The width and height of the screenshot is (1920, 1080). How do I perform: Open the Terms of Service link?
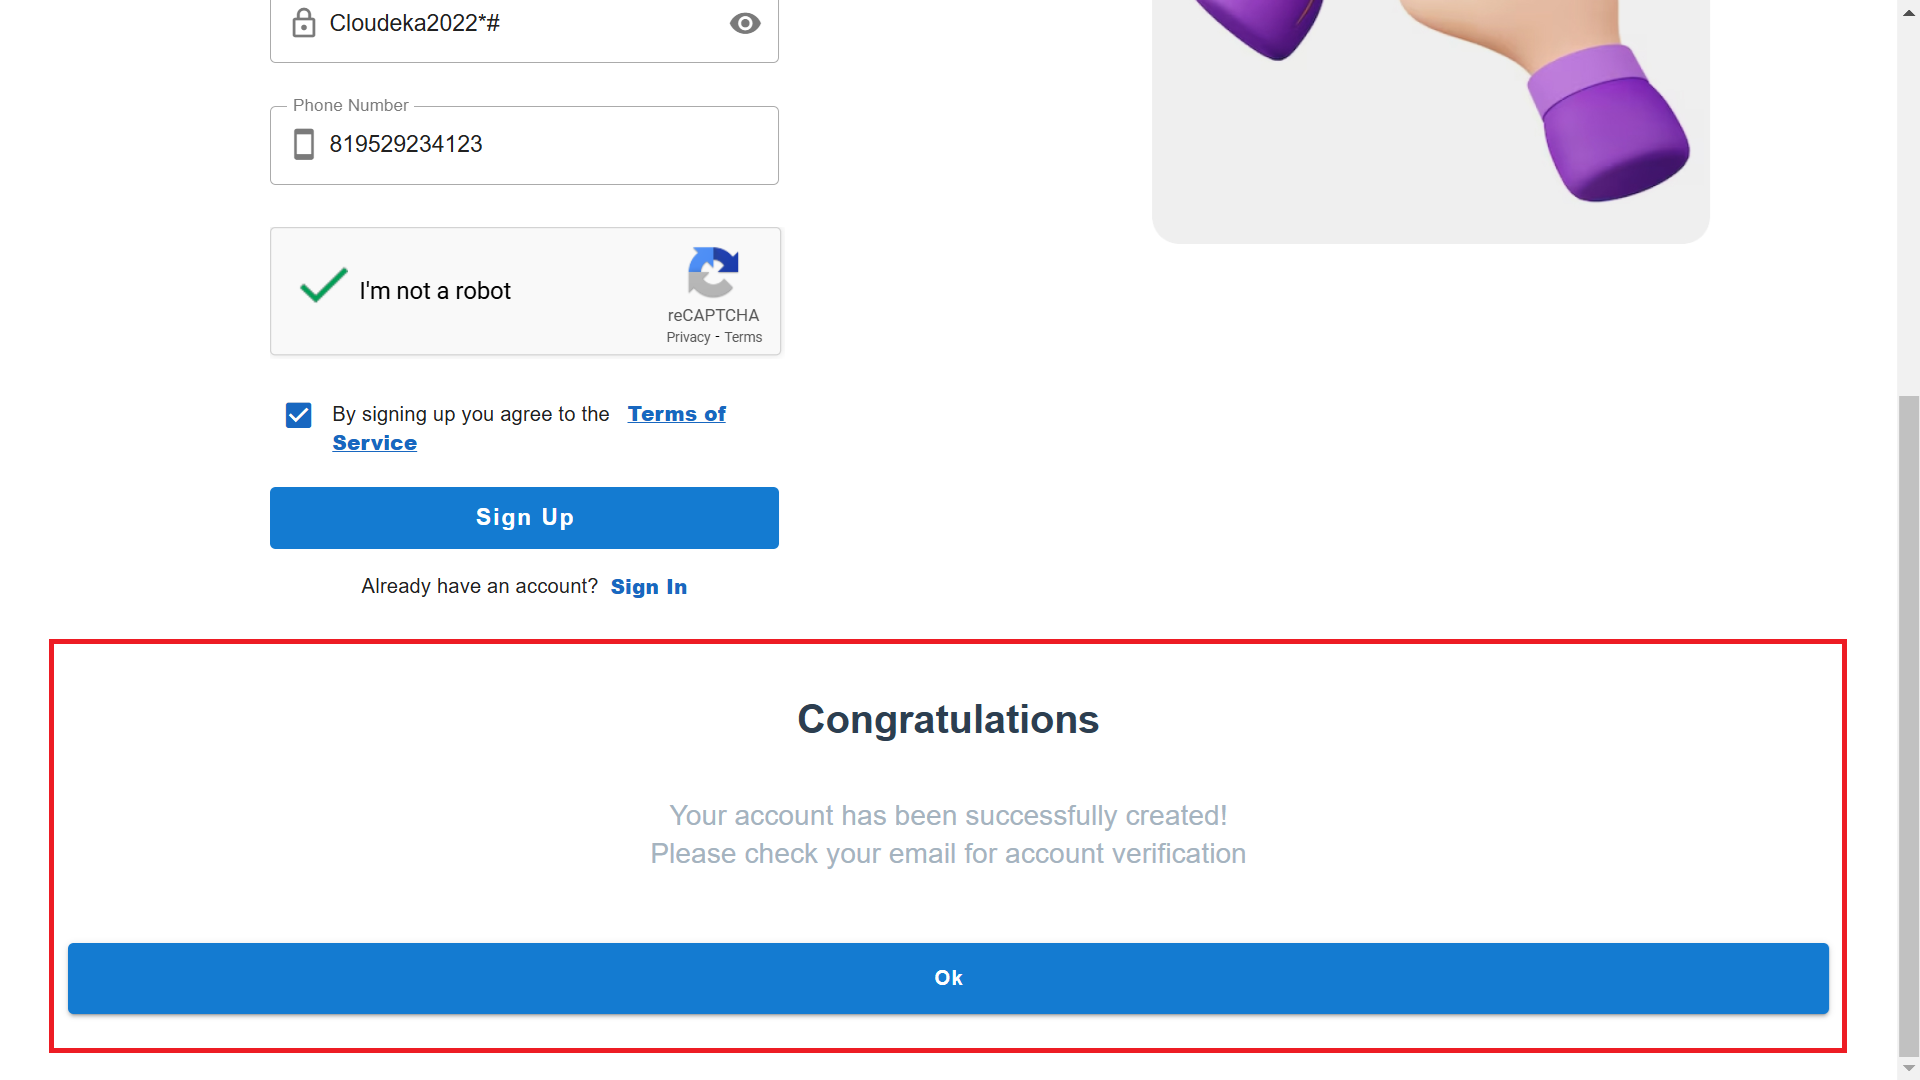[676, 414]
